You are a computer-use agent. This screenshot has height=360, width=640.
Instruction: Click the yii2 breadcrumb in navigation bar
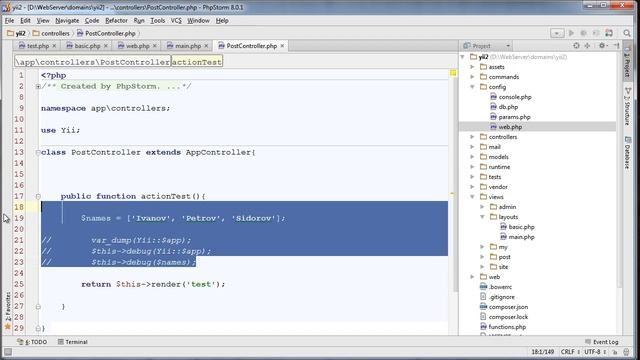(x=16, y=33)
